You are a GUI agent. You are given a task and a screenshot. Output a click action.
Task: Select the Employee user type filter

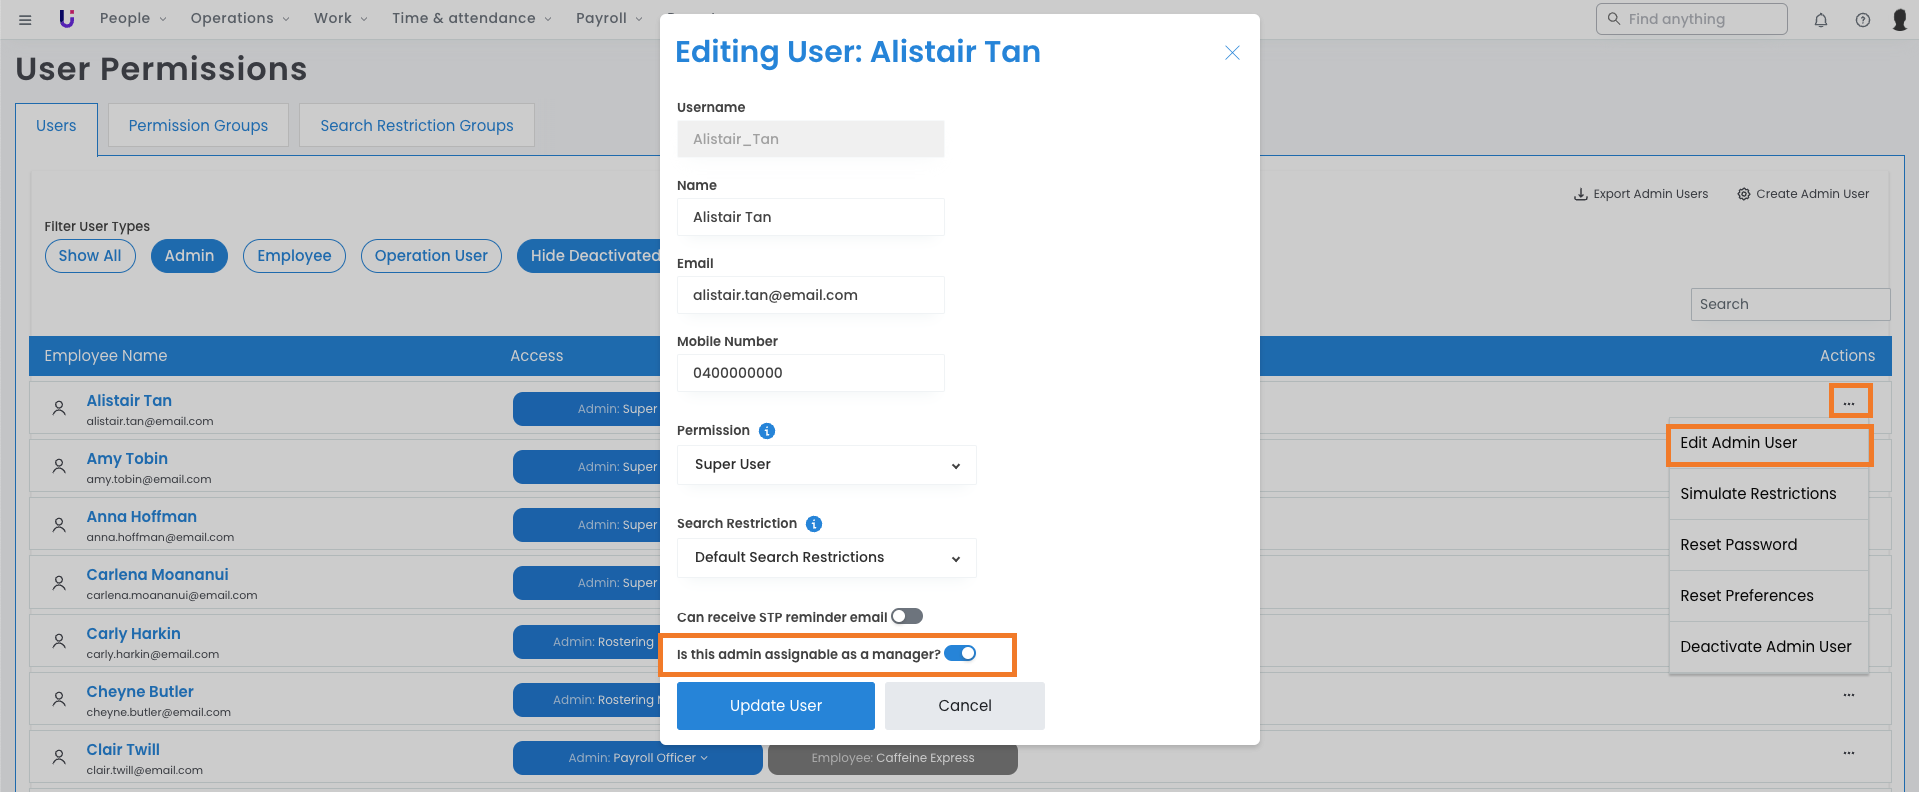294,256
